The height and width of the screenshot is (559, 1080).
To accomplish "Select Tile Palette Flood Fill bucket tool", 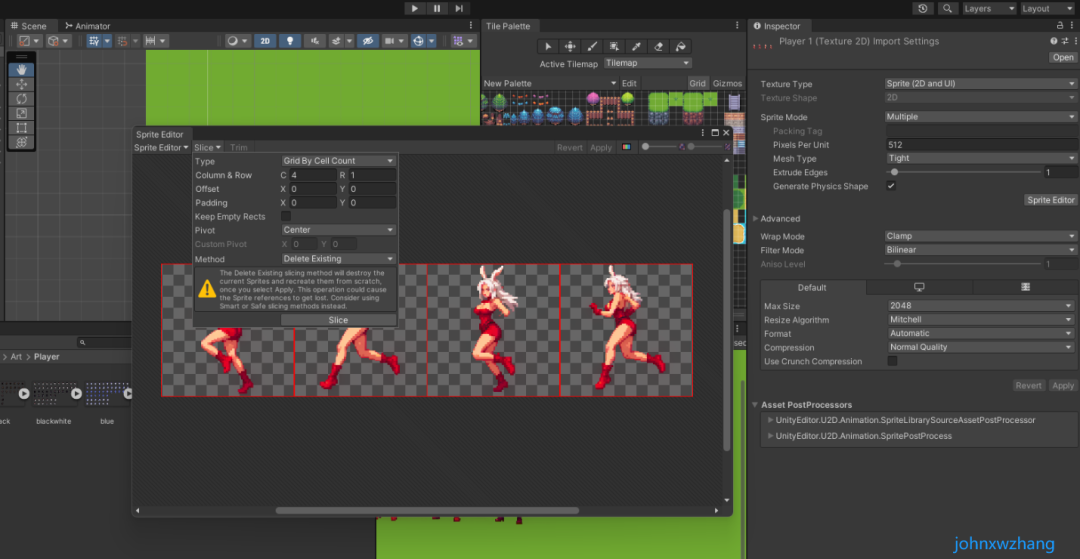I will tap(681, 47).
